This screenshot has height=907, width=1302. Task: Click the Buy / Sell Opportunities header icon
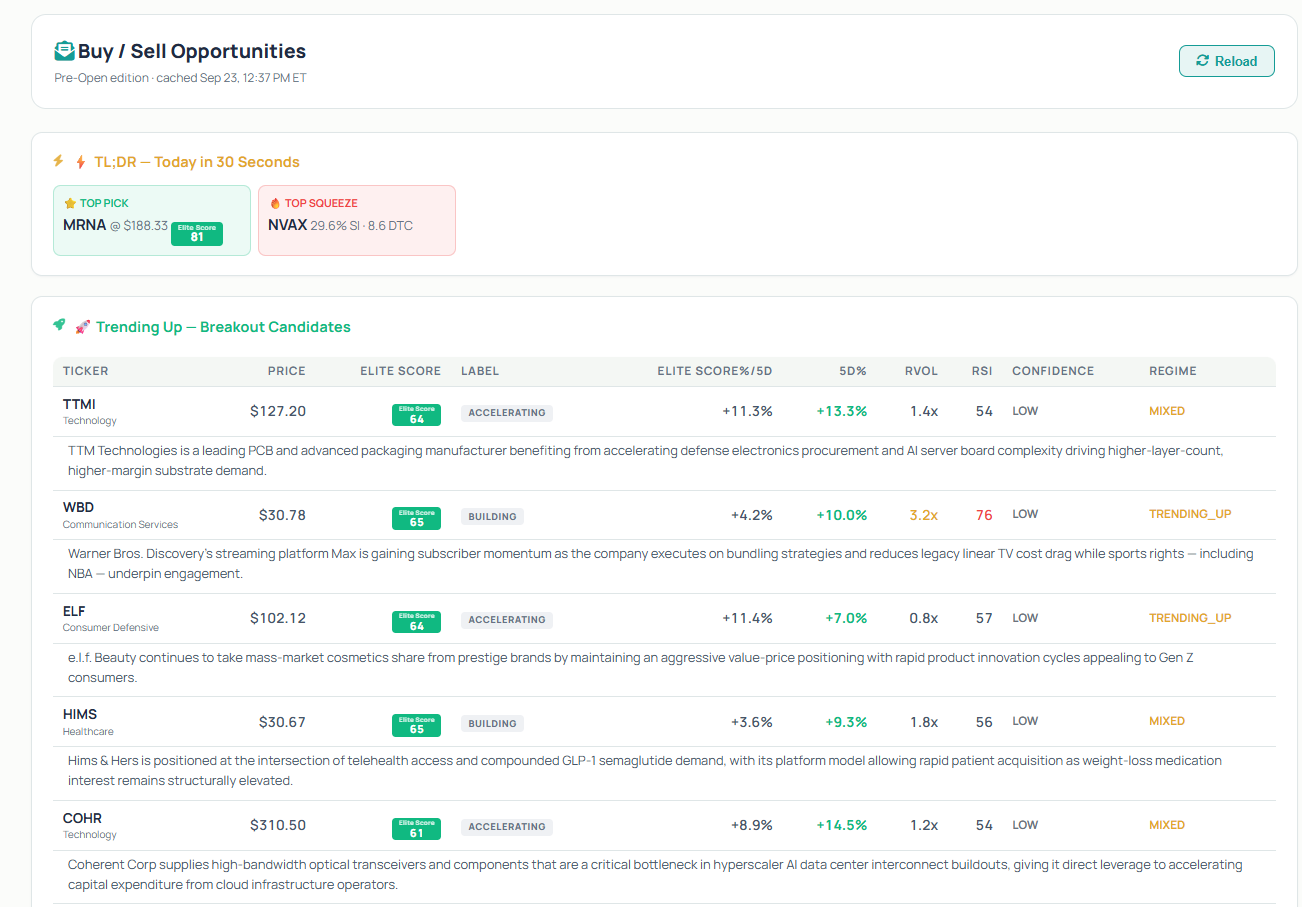pyautogui.click(x=64, y=51)
